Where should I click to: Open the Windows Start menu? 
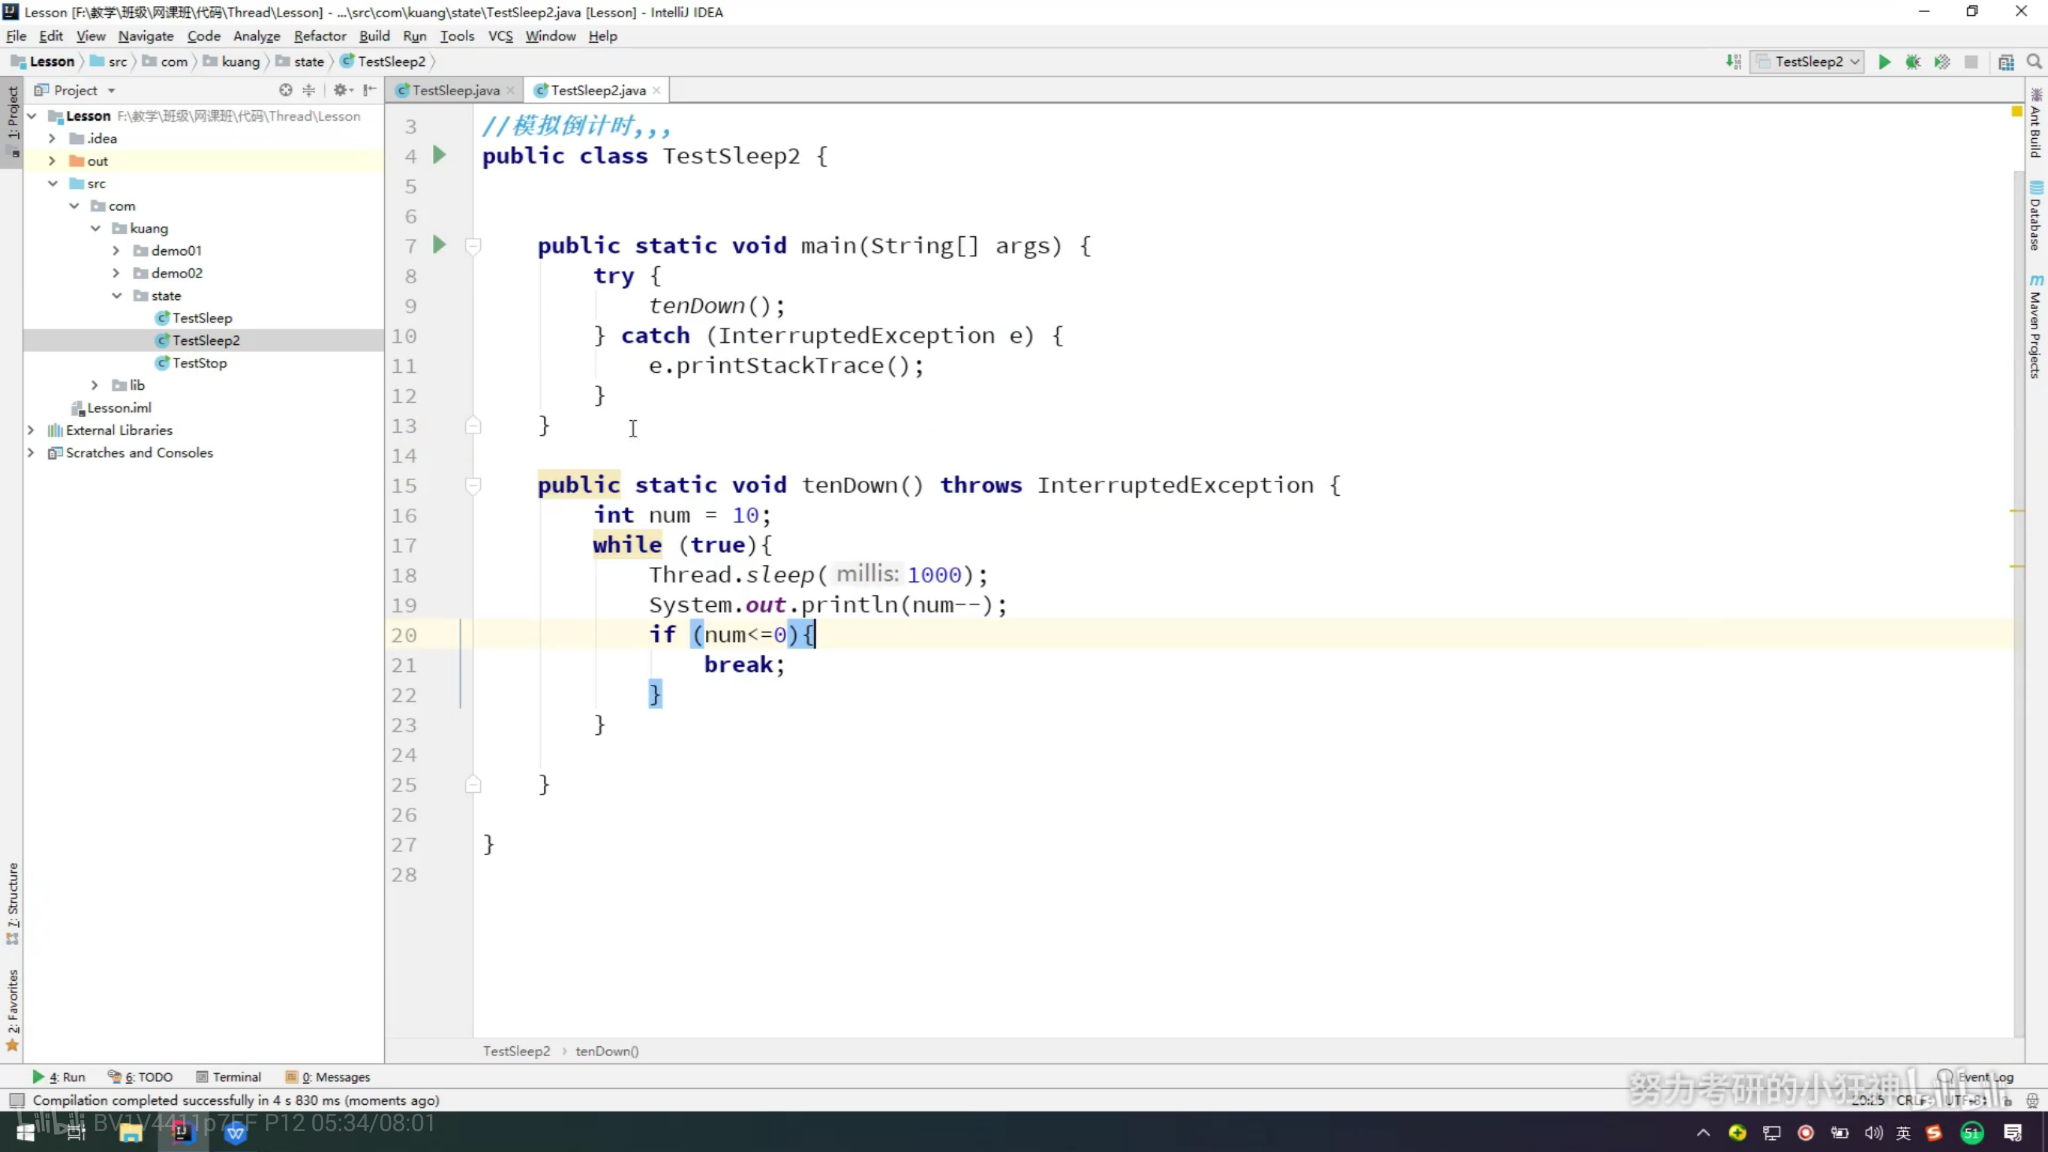click(x=26, y=1132)
